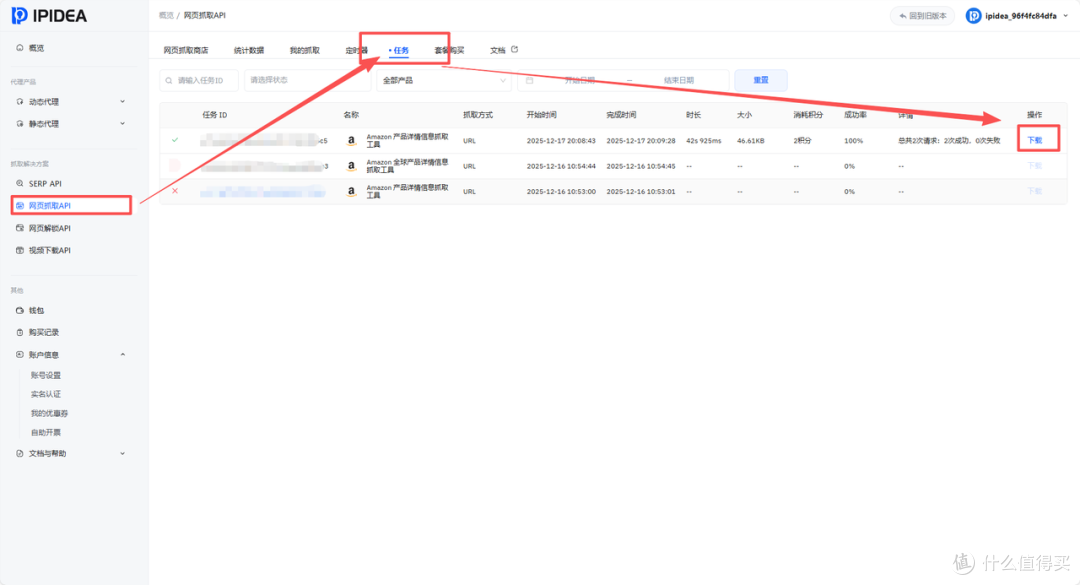Click 下载 in the 10:54:44 task row
Image resolution: width=1080 pixels, height=585 pixels.
(1035, 166)
